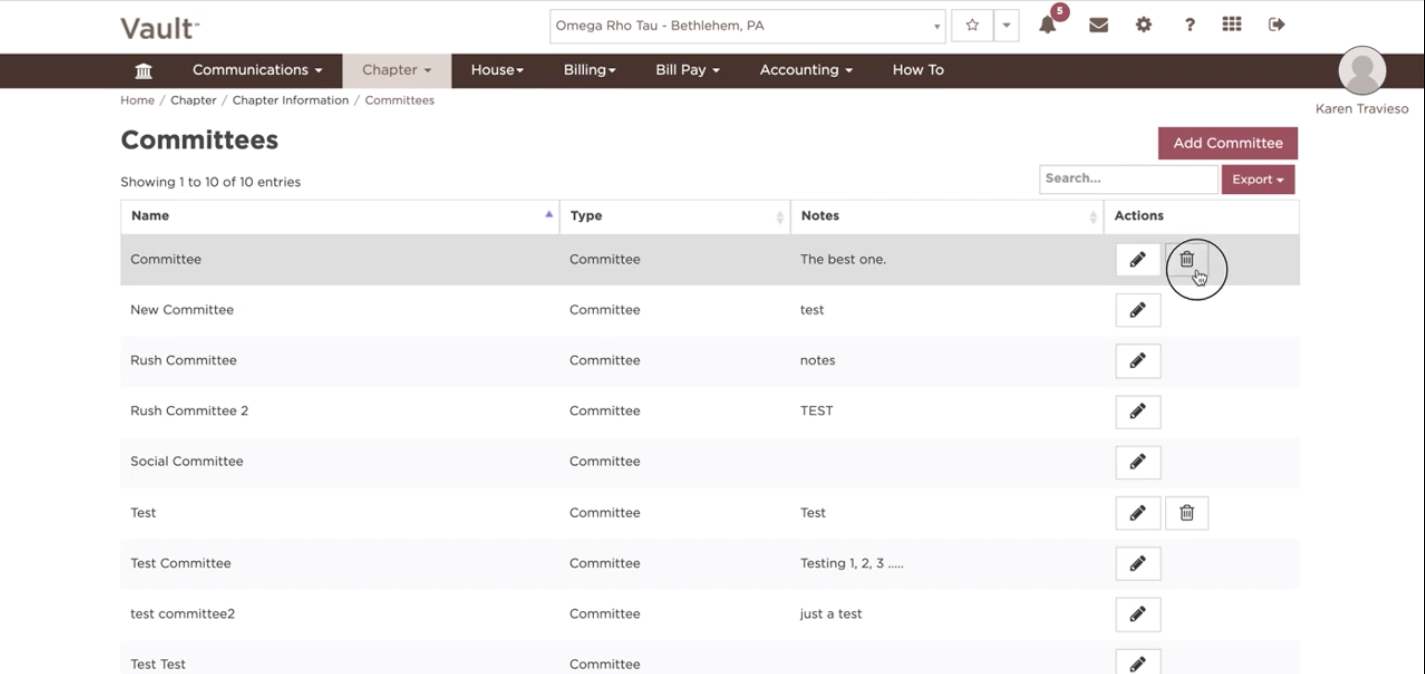Expand the arrow next to favorites star

[1006, 26]
